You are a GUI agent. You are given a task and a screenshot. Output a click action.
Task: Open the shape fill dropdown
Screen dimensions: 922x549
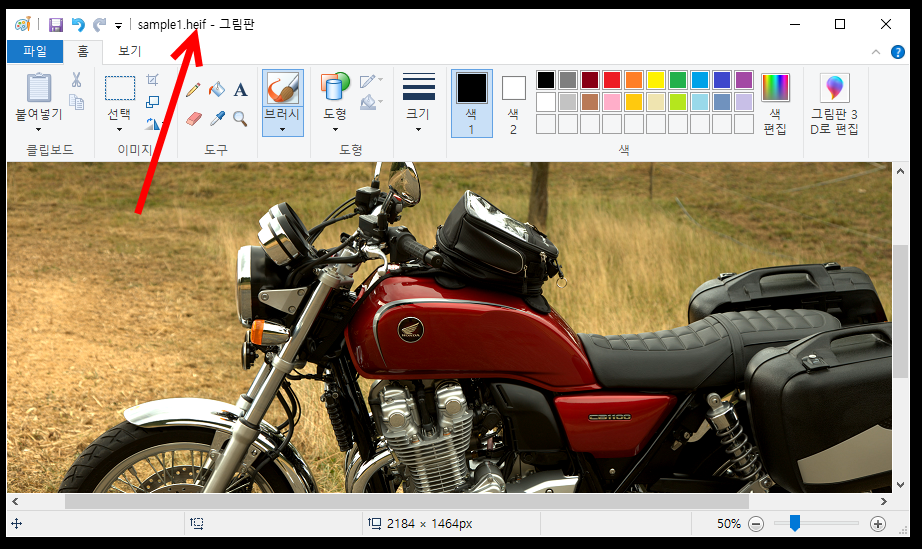[x=372, y=102]
